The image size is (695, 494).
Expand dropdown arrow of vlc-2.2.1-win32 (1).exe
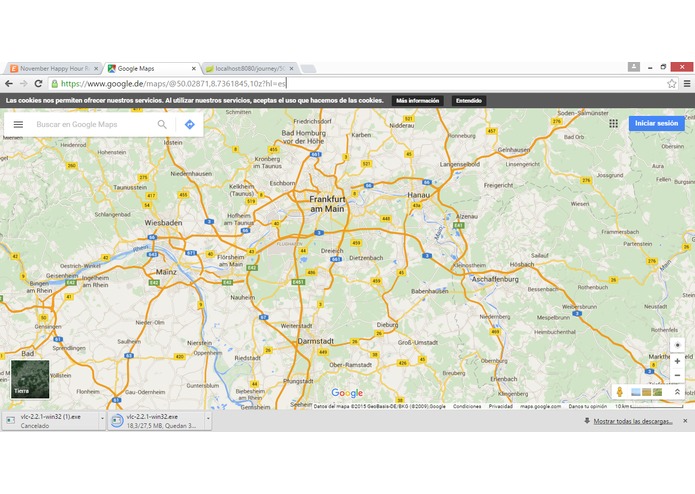tap(102, 418)
